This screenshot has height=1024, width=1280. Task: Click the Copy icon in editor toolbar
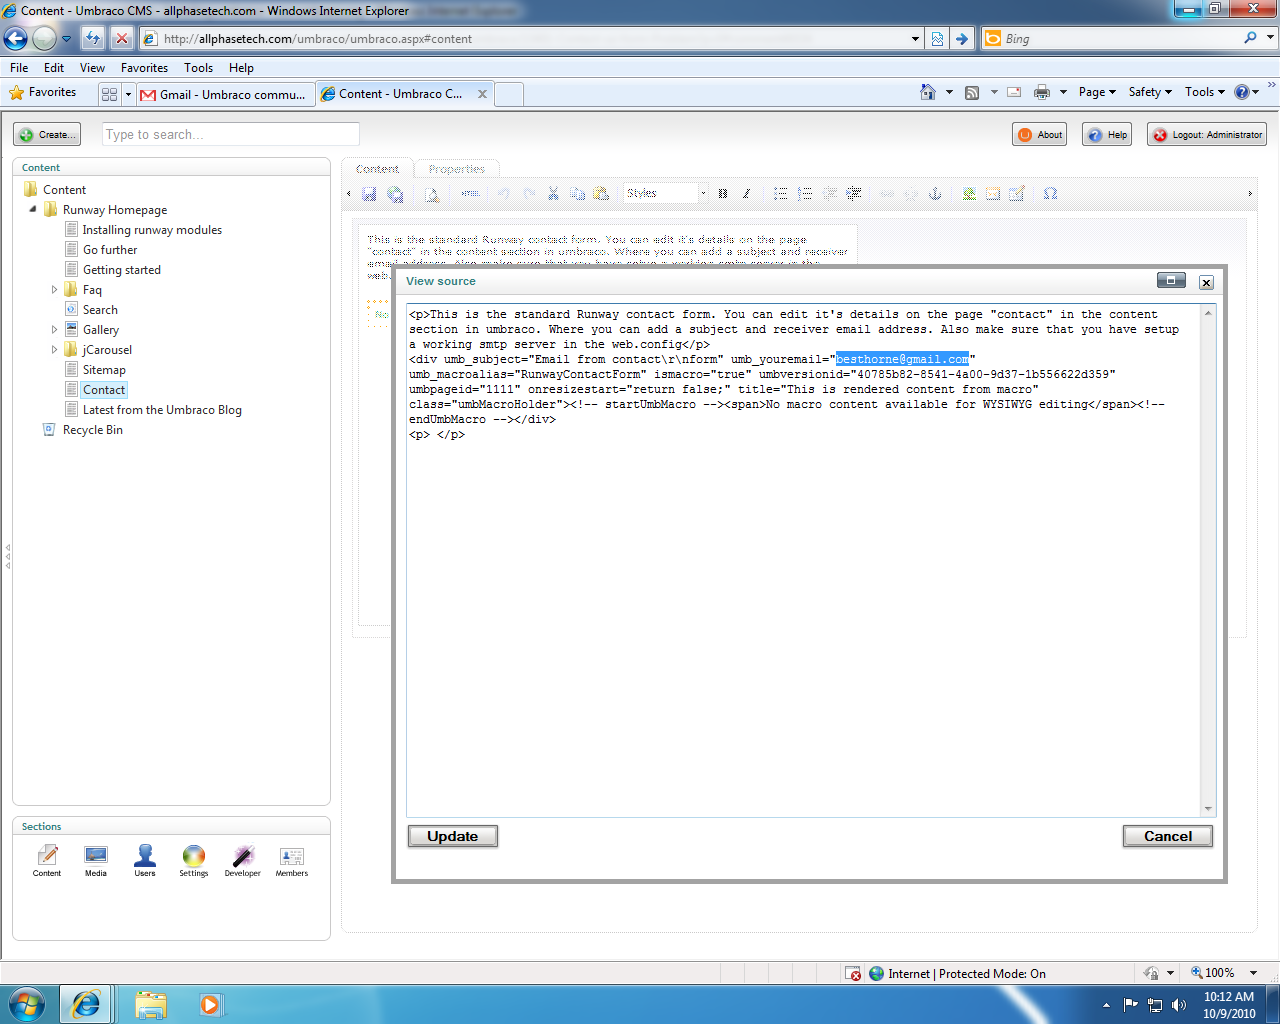(x=577, y=194)
